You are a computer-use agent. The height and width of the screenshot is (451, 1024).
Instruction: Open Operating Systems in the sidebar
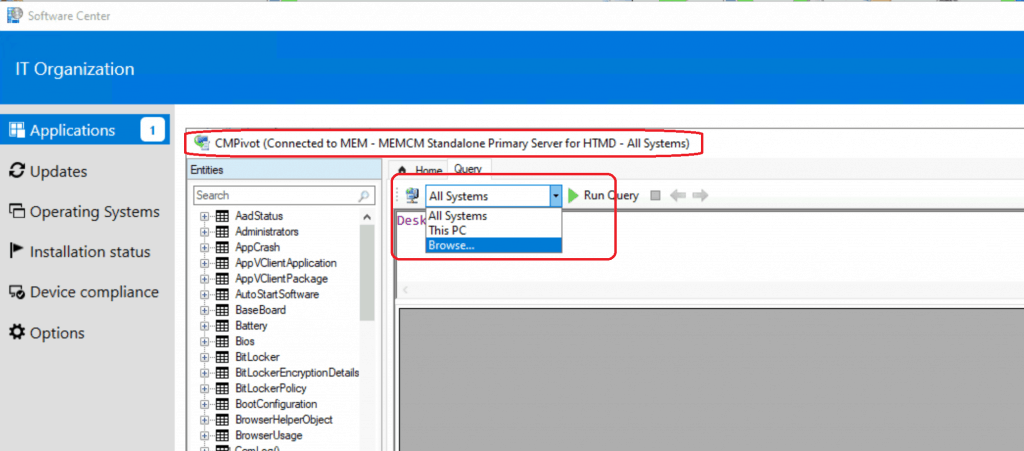click(x=85, y=212)
